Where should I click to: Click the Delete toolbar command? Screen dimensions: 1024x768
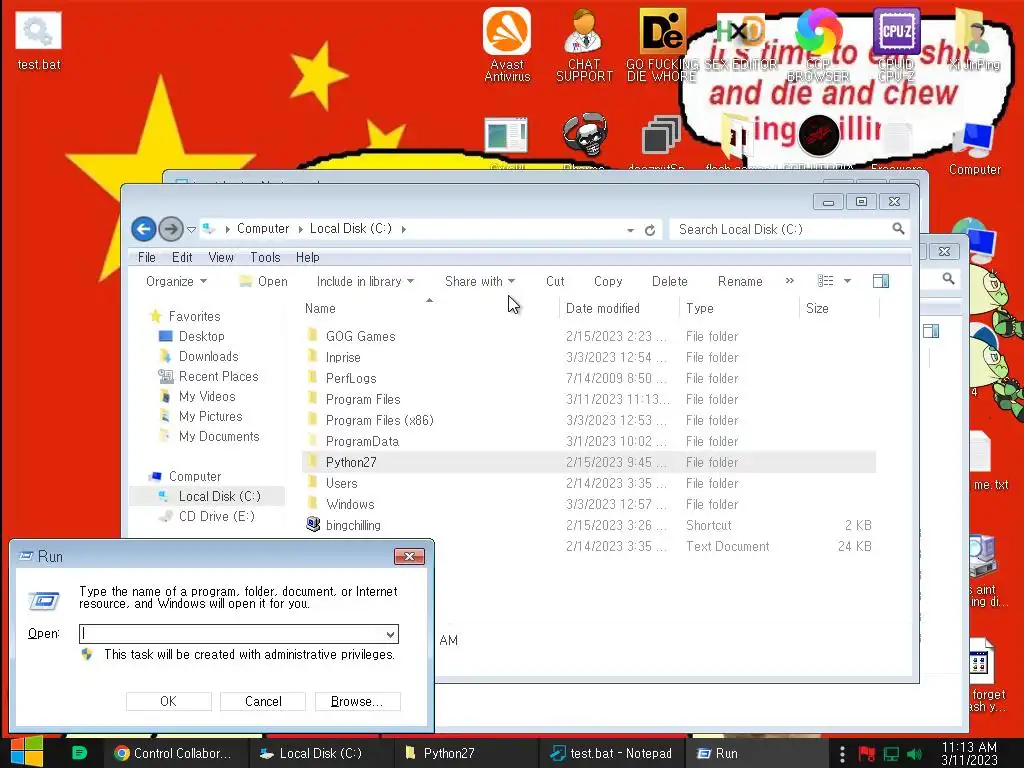coord(669,281)
